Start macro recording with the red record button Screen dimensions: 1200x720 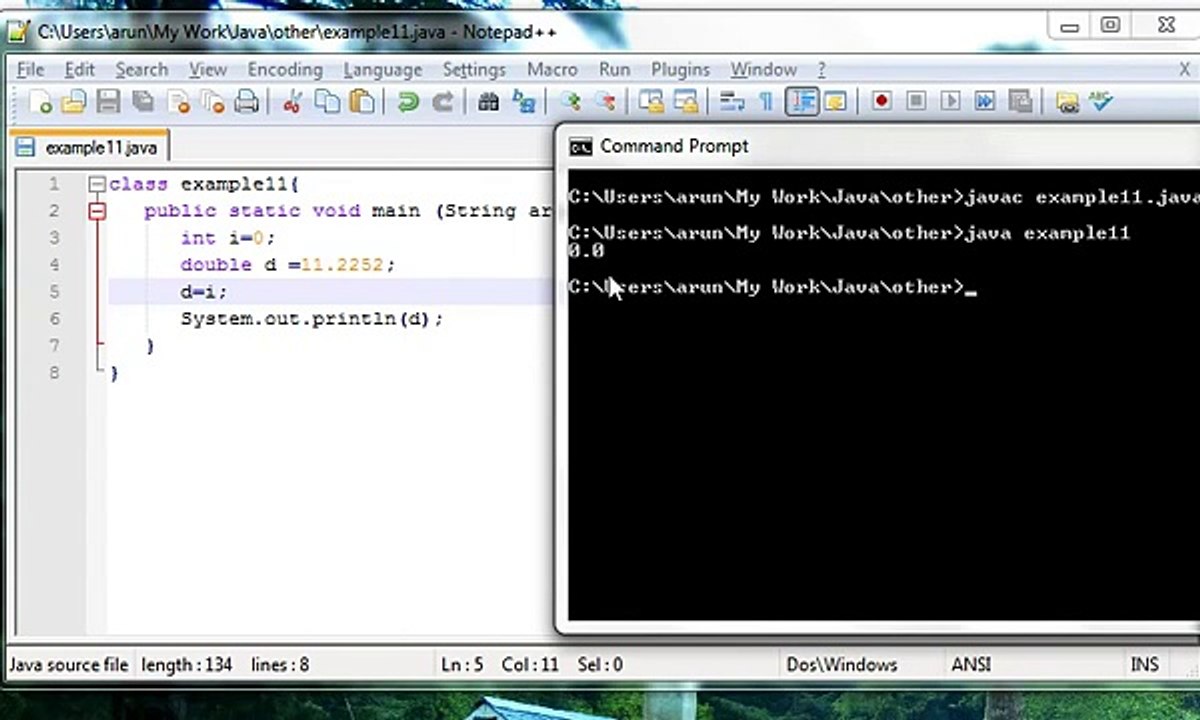coord(881,101)
